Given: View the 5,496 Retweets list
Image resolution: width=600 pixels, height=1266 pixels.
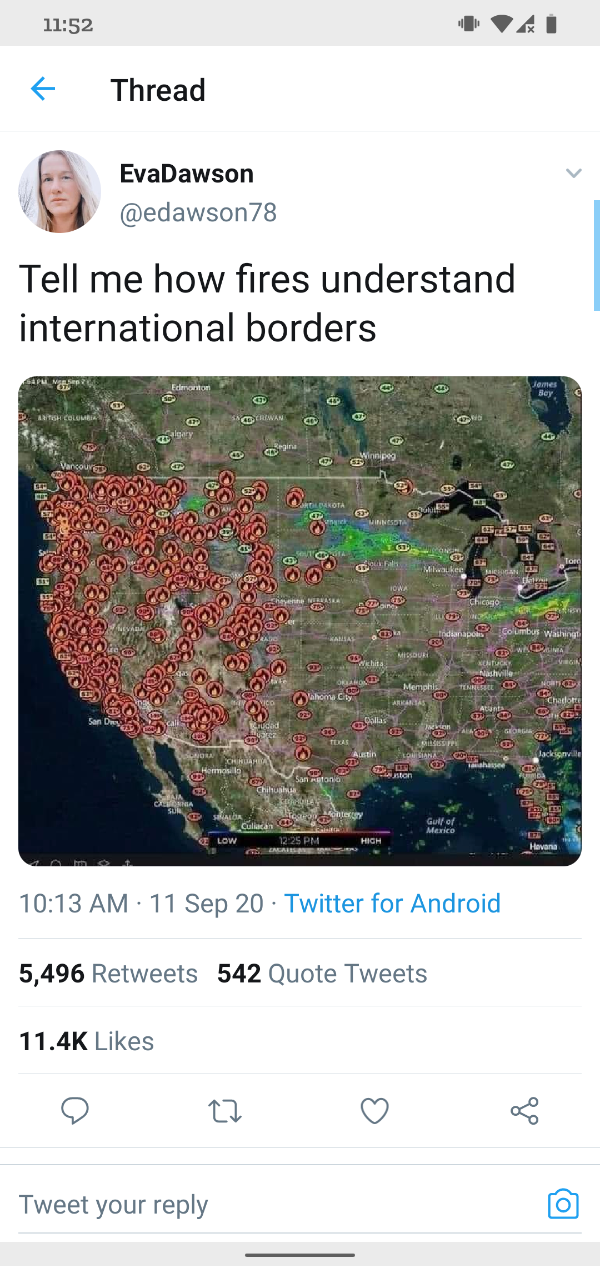Looking at the screenshot, I should point(108,973).
